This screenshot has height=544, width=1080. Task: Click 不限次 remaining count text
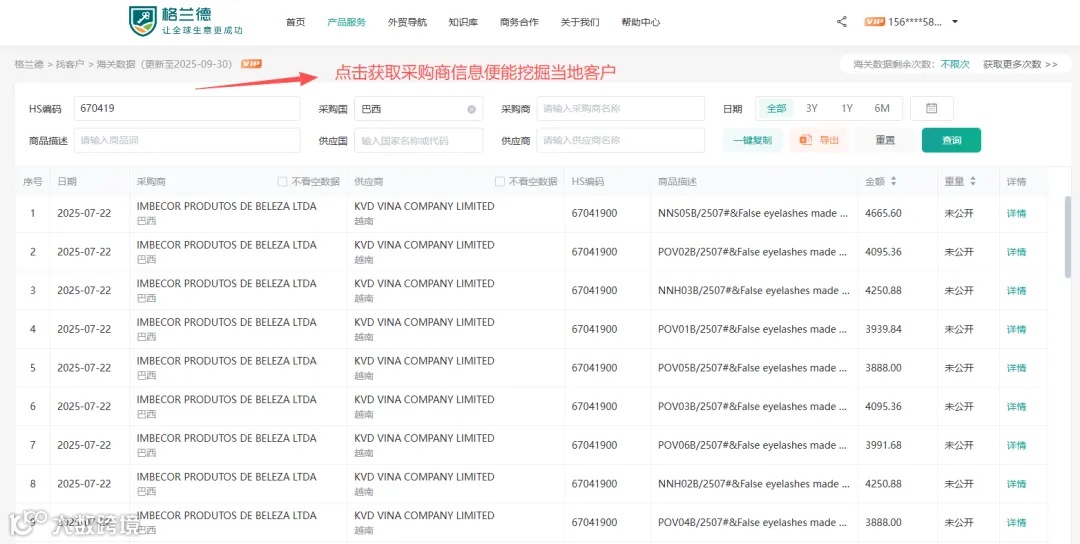coord(955,64)
